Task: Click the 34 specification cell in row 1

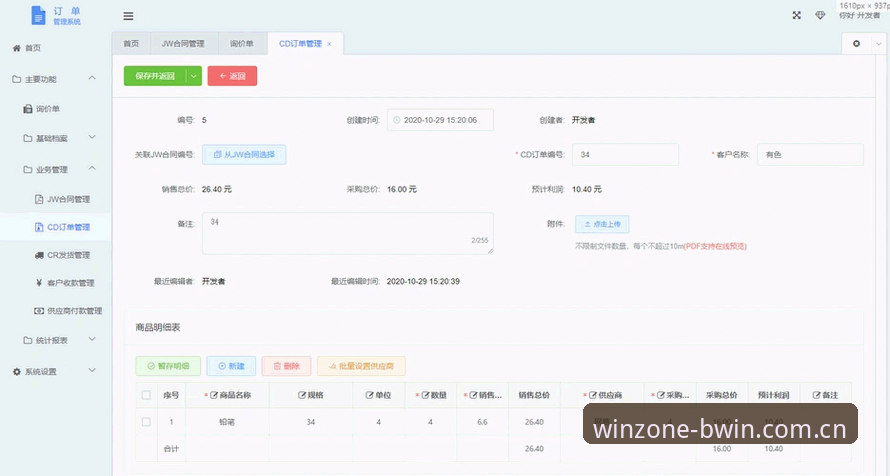Action: (x=310, y=422)
